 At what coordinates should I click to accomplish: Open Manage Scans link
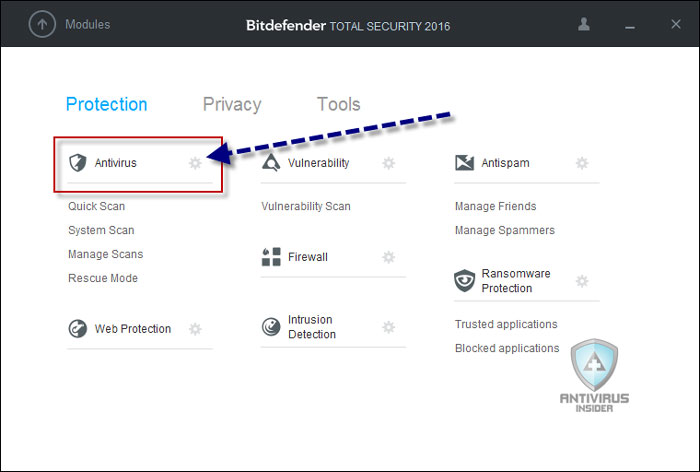click(x=106, y=254)
